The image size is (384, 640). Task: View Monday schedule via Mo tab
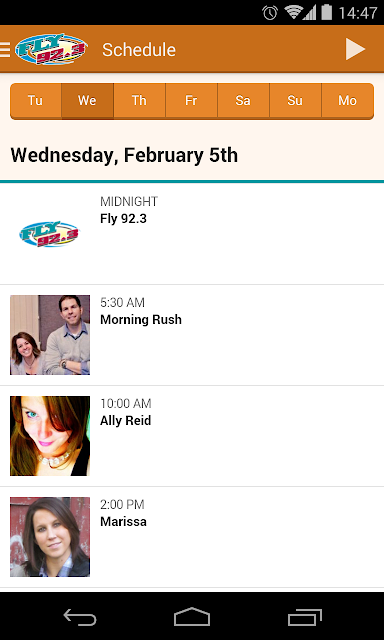[x=348, y=101]
